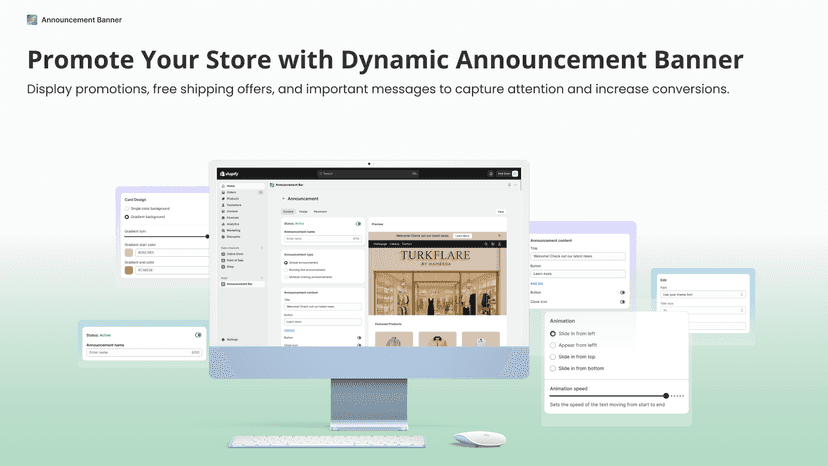Click the Announcement Banner app icon at top-left
Screen dimensions: 828x466
tap(32, 20)
